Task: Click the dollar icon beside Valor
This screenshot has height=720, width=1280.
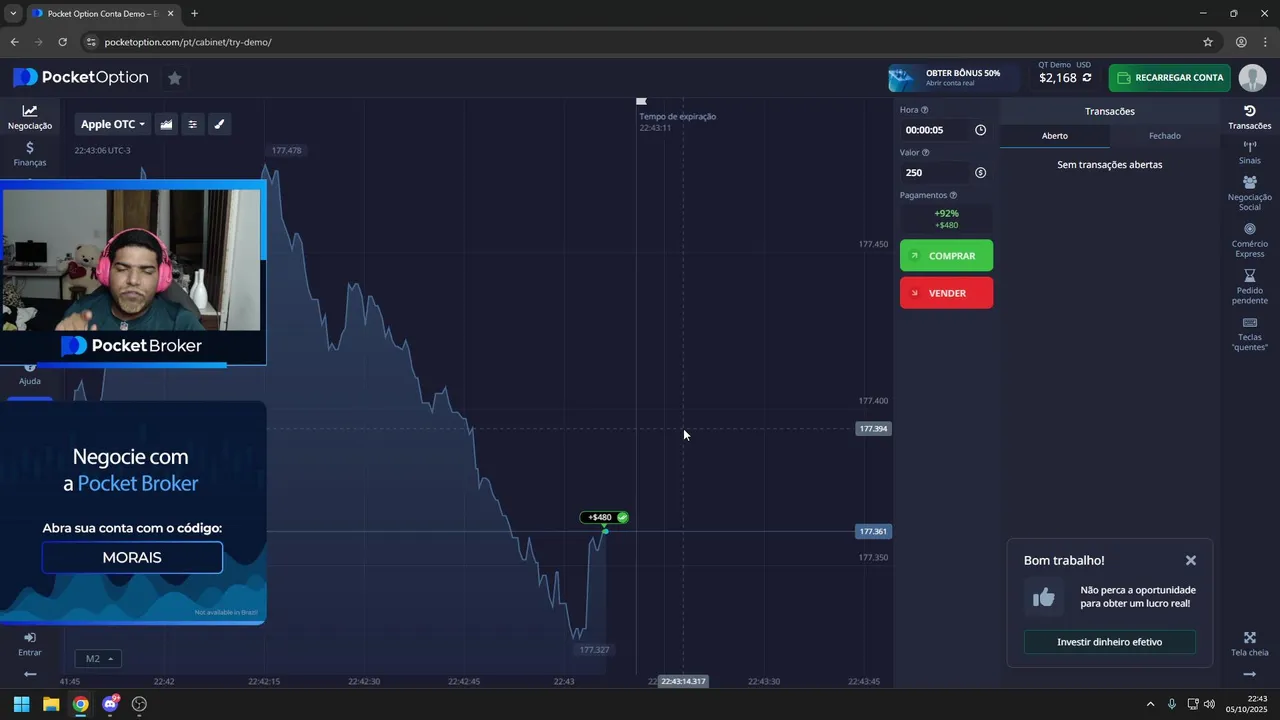Action: pos(980,173)
